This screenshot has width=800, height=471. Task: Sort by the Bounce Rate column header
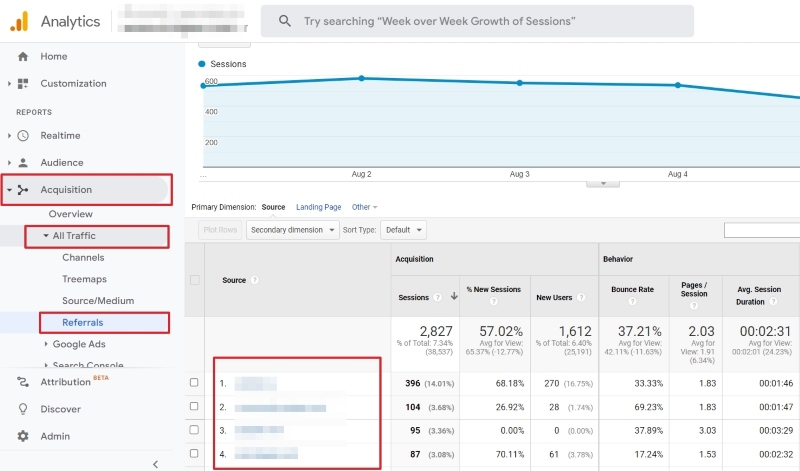click(x=632, y=289)
